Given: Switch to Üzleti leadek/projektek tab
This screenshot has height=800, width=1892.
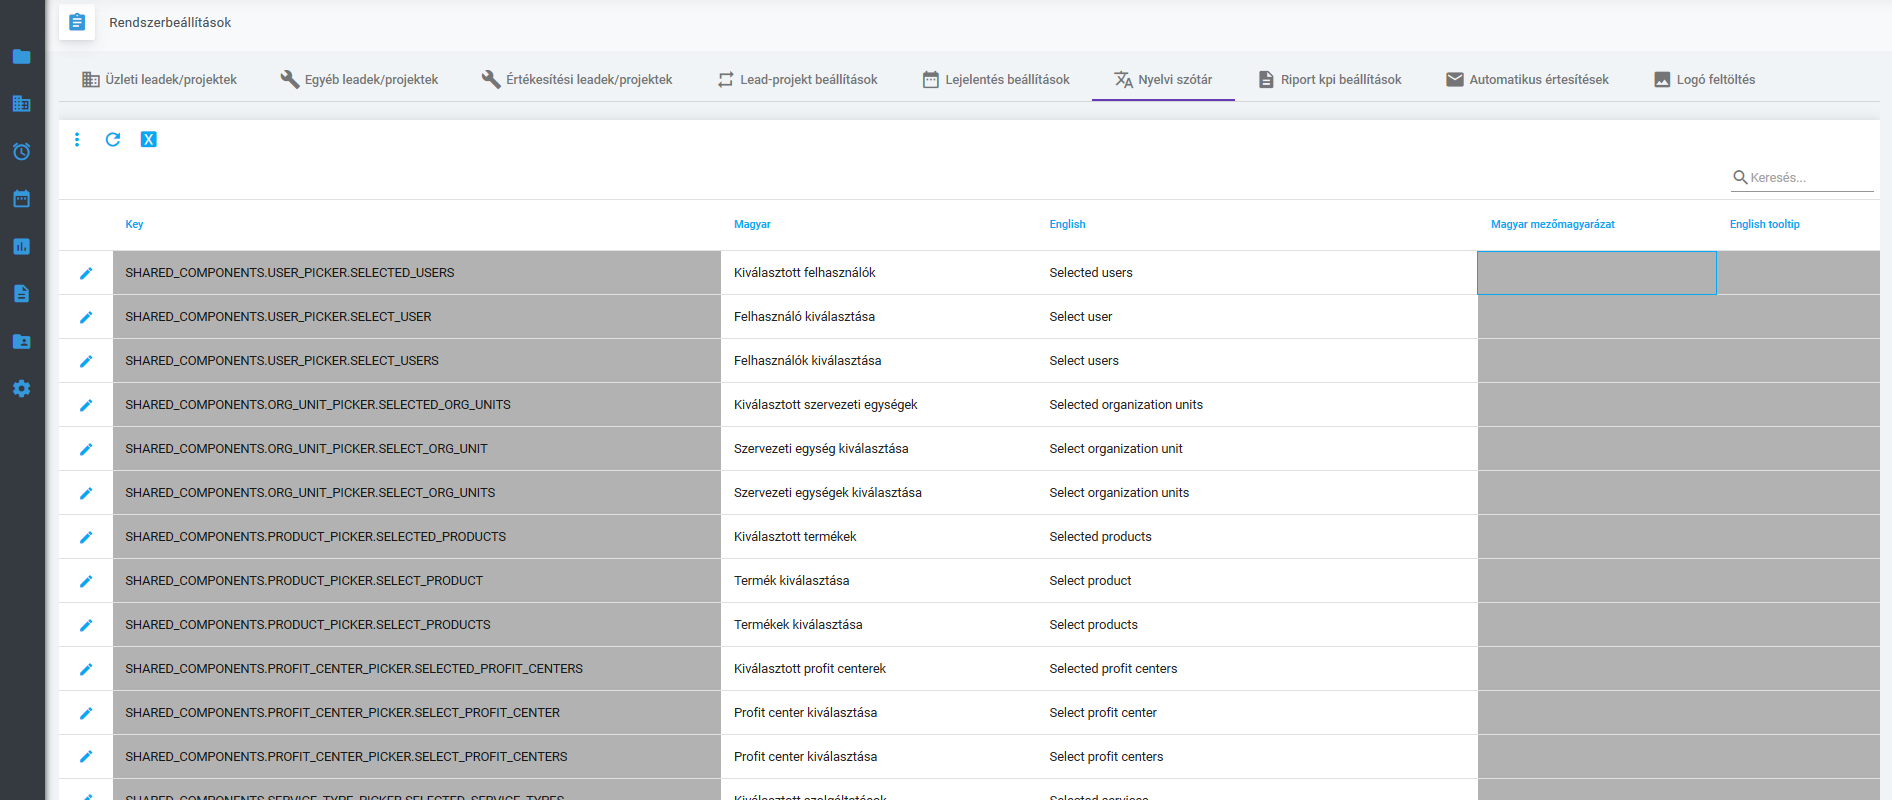Looking at the screenshot, I should click(159, 79).
